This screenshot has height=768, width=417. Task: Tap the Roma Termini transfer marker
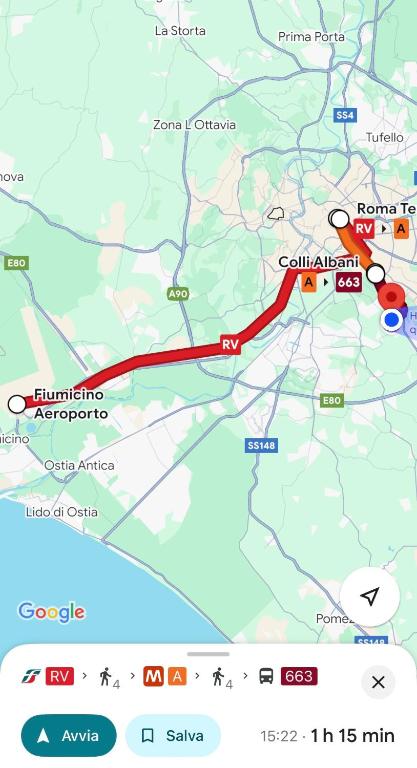[x=339, y=218]
